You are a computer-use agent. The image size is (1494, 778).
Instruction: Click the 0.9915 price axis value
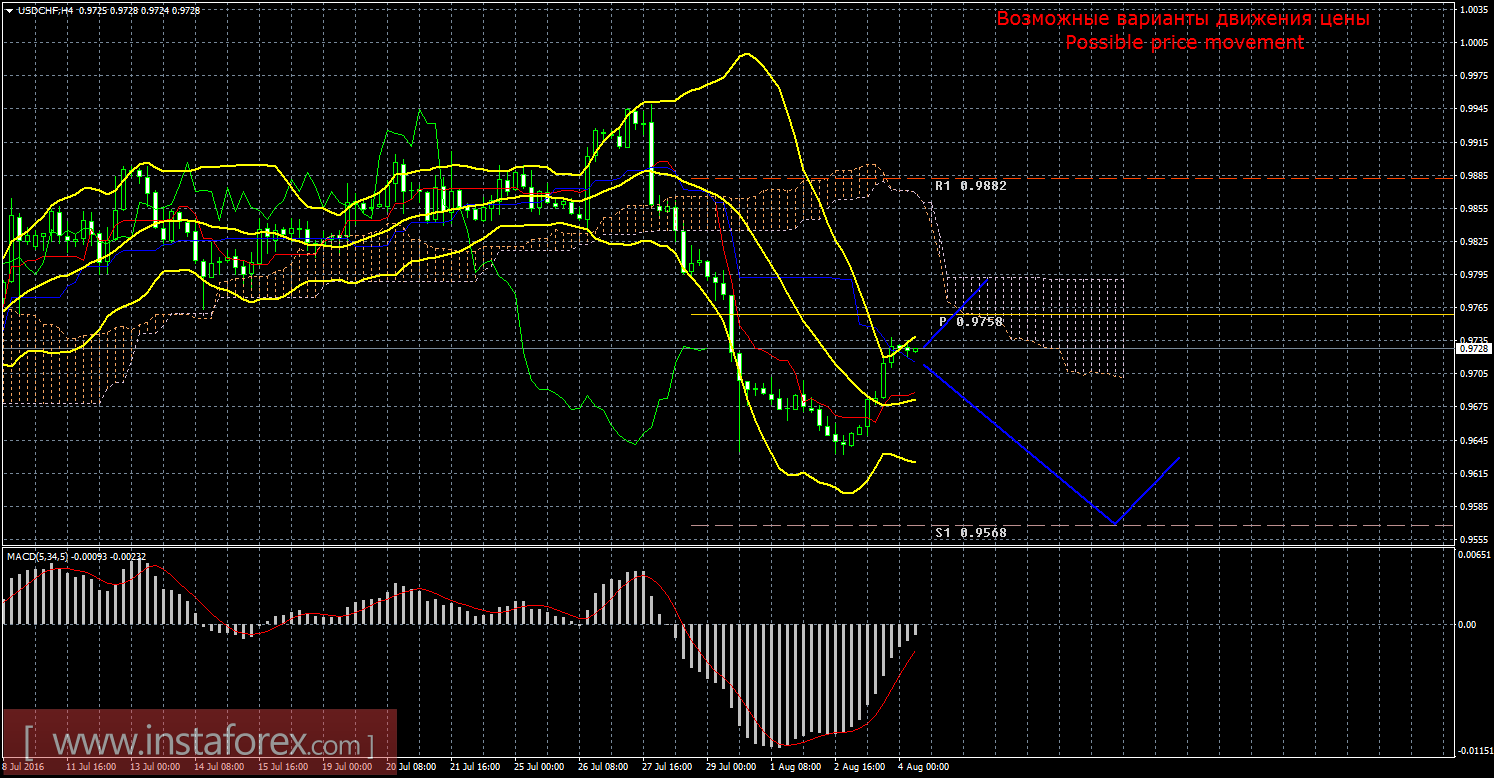1473,142
